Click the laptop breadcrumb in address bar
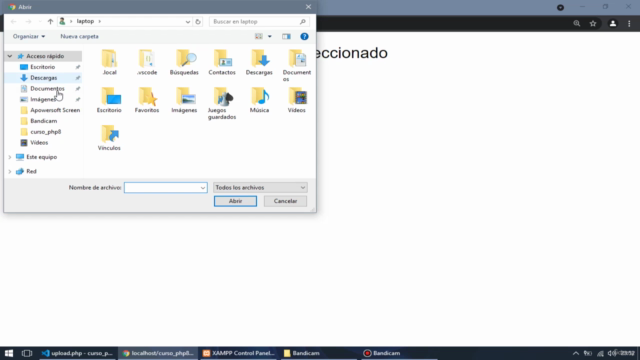The width and height of the screenshot is (640, 360). point(85,21)
